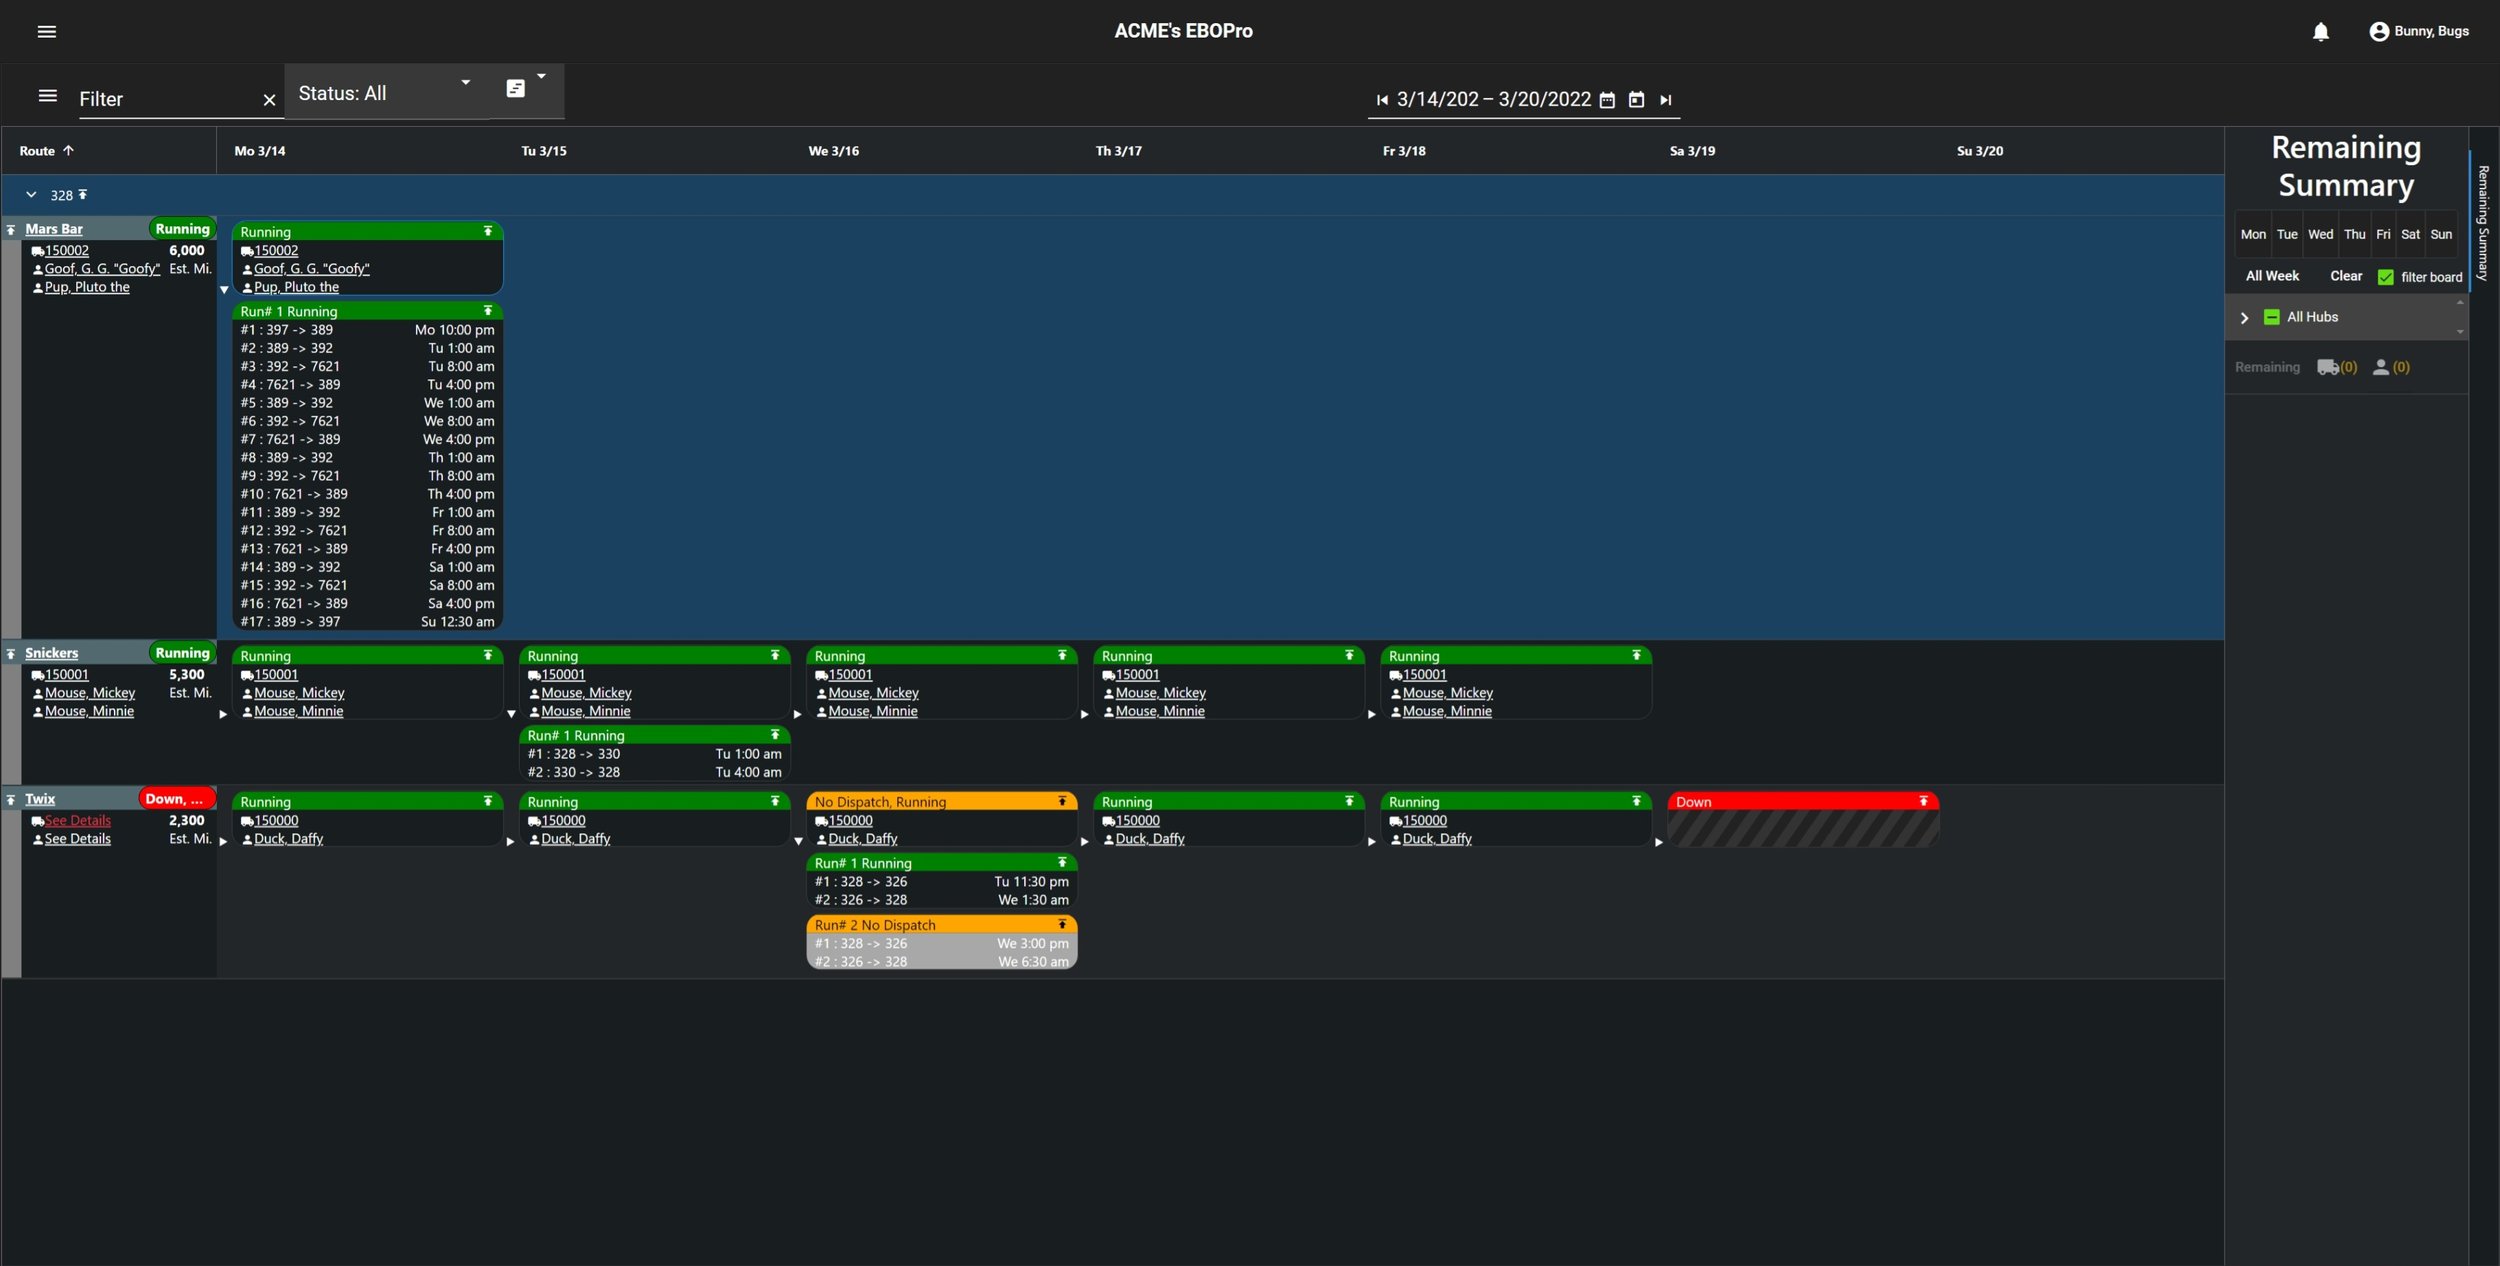Viewport: 2500px width, 1266px height.
Task: Open the main hamburger menu in title bar
Action: point(46,31)
